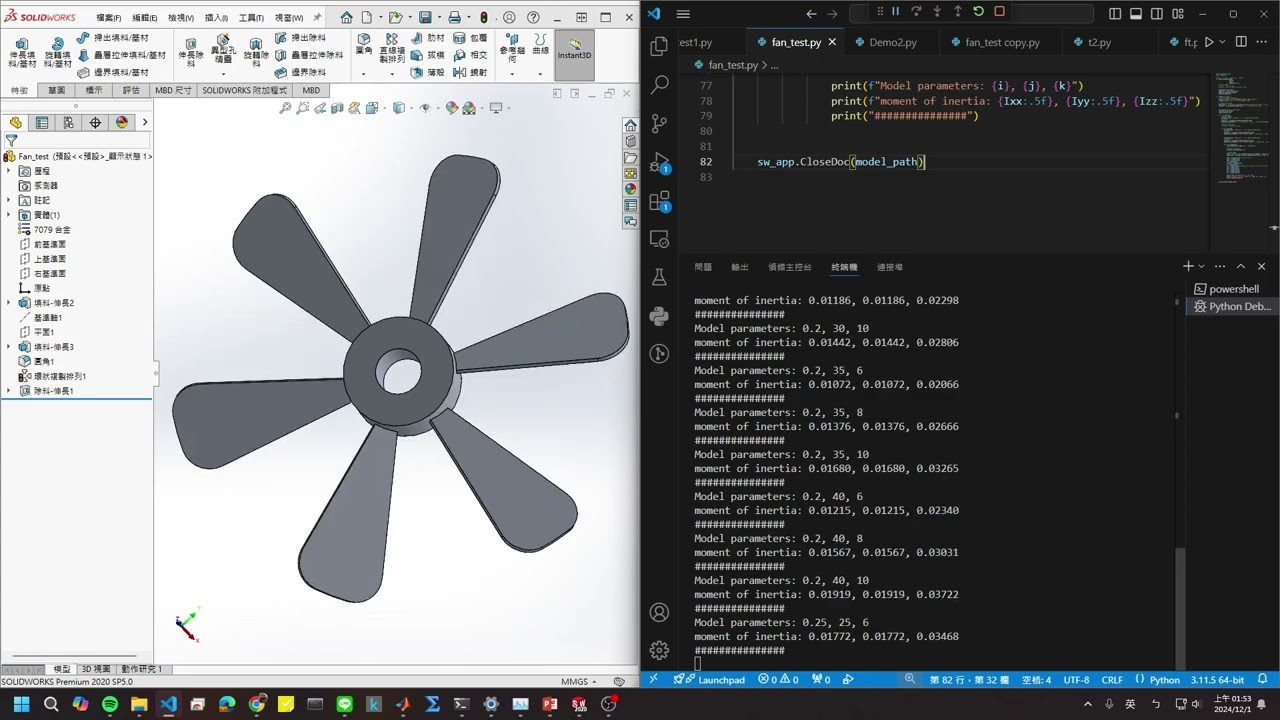
Task: Click the debug Restart button
Action: 978,12
